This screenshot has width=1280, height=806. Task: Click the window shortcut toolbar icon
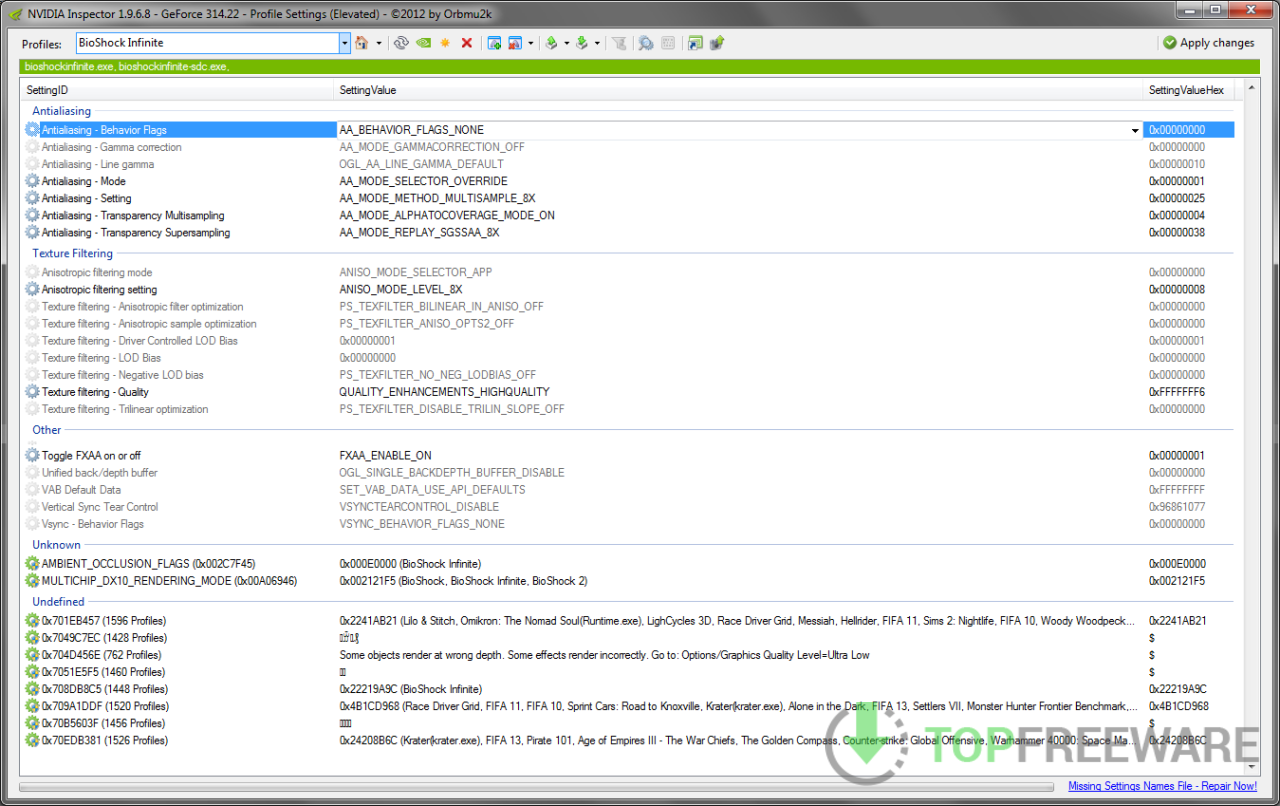pos(695,43)
